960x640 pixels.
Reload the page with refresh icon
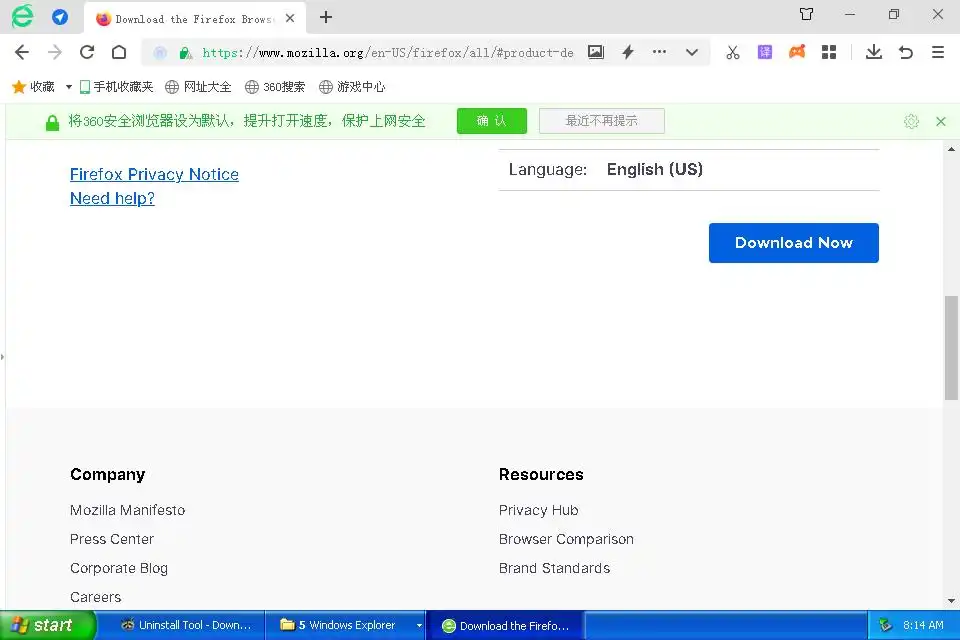(87, 52)
